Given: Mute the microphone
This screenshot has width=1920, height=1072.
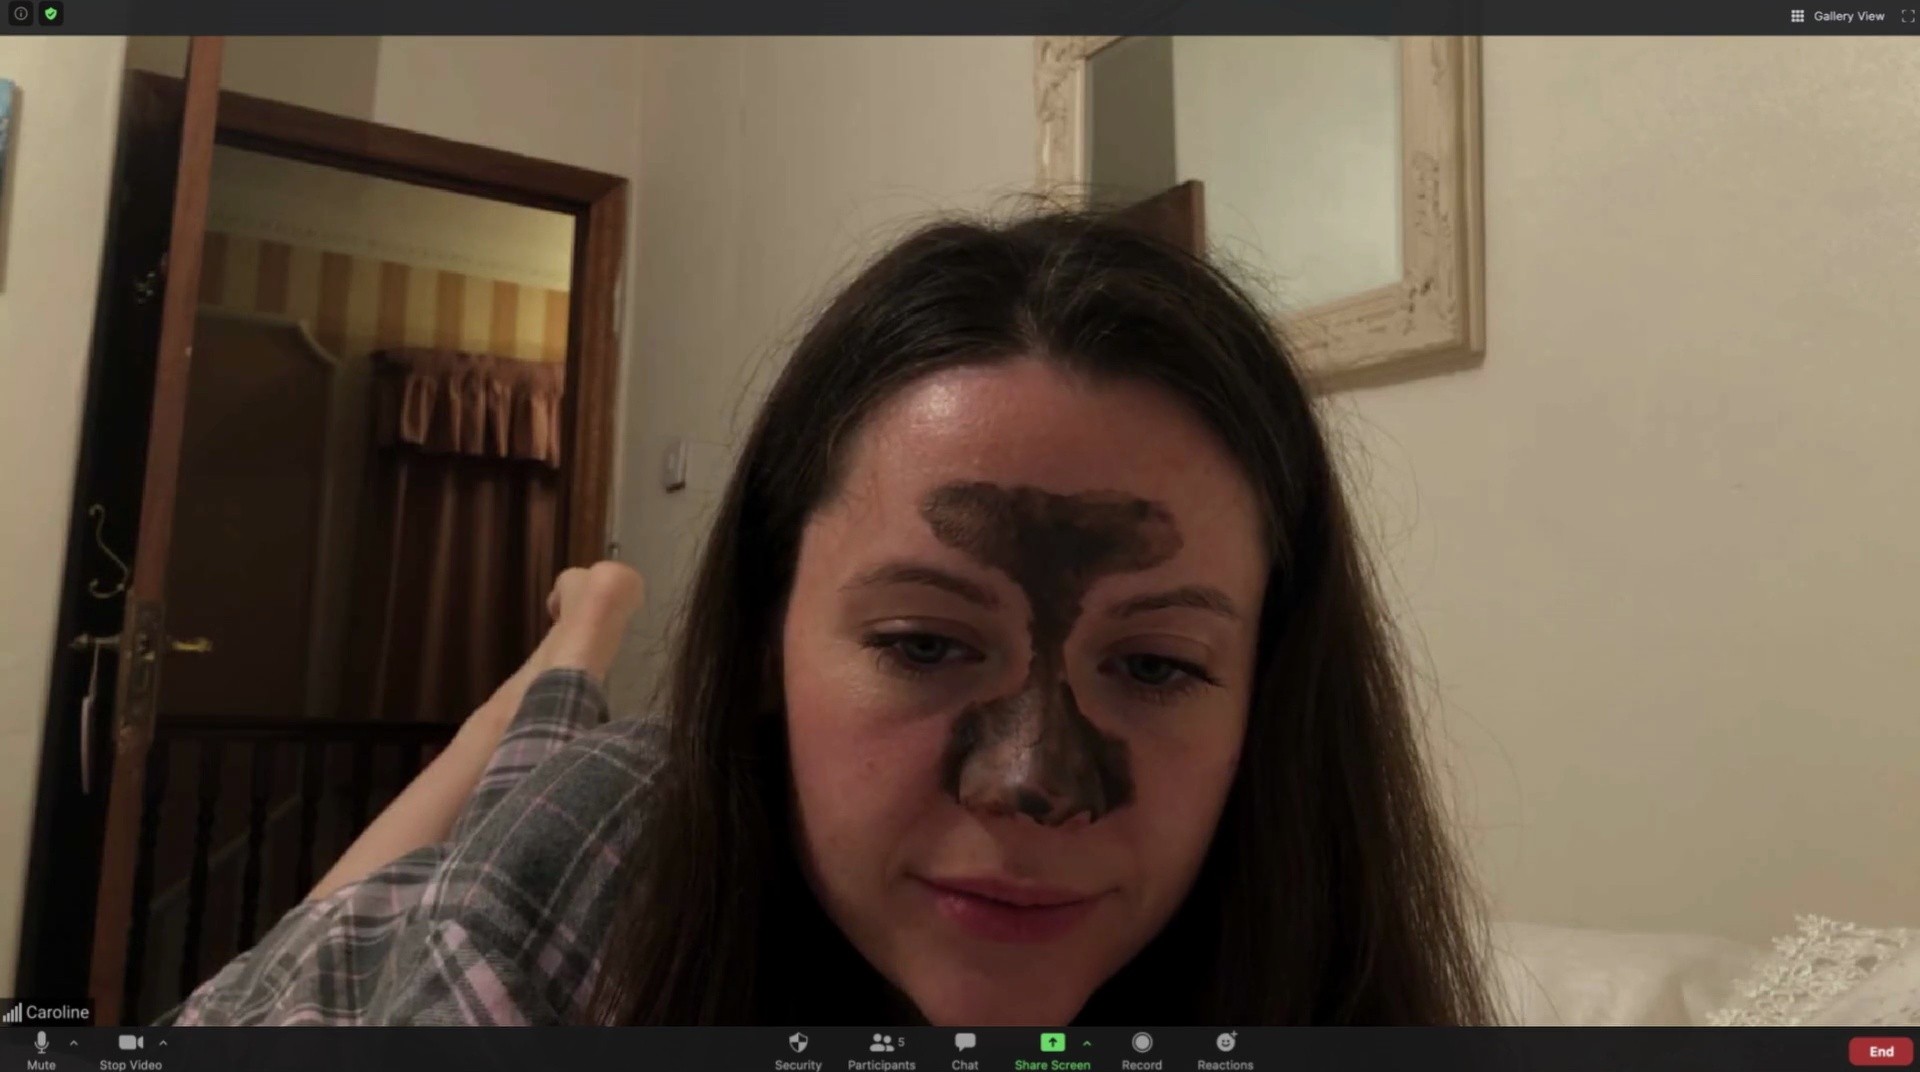Looking at the screenshot, I should 41,1050.
